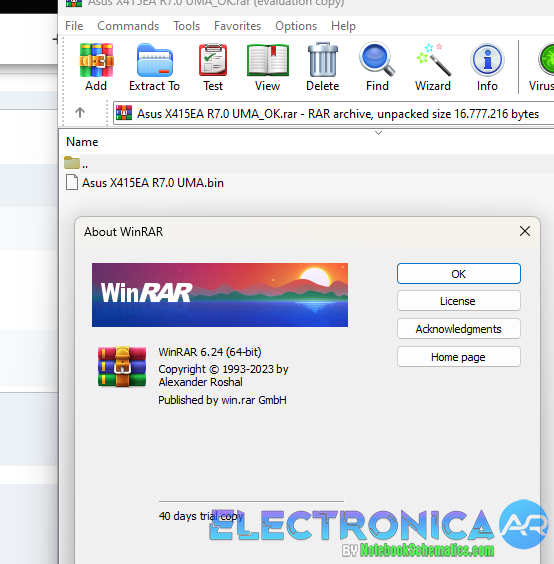The width and height of the screenshot is (554, 564).
Task: Click the License button
Action: (x=459, y=301)
